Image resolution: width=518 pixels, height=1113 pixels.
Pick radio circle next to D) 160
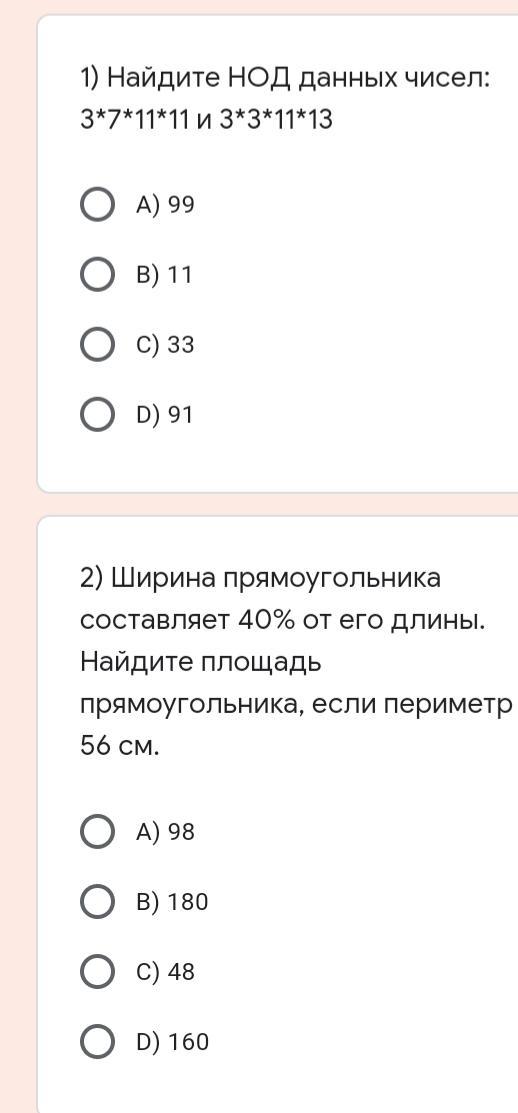[x=97, y=1042]
